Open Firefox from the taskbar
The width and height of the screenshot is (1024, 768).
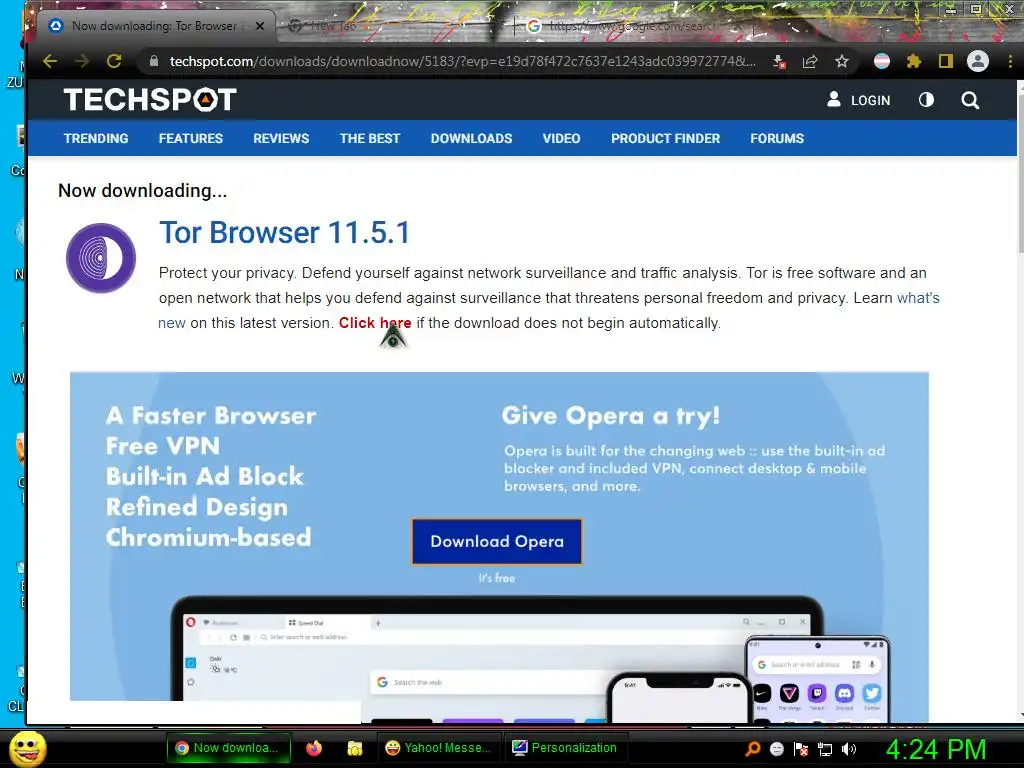coord(314,748)
